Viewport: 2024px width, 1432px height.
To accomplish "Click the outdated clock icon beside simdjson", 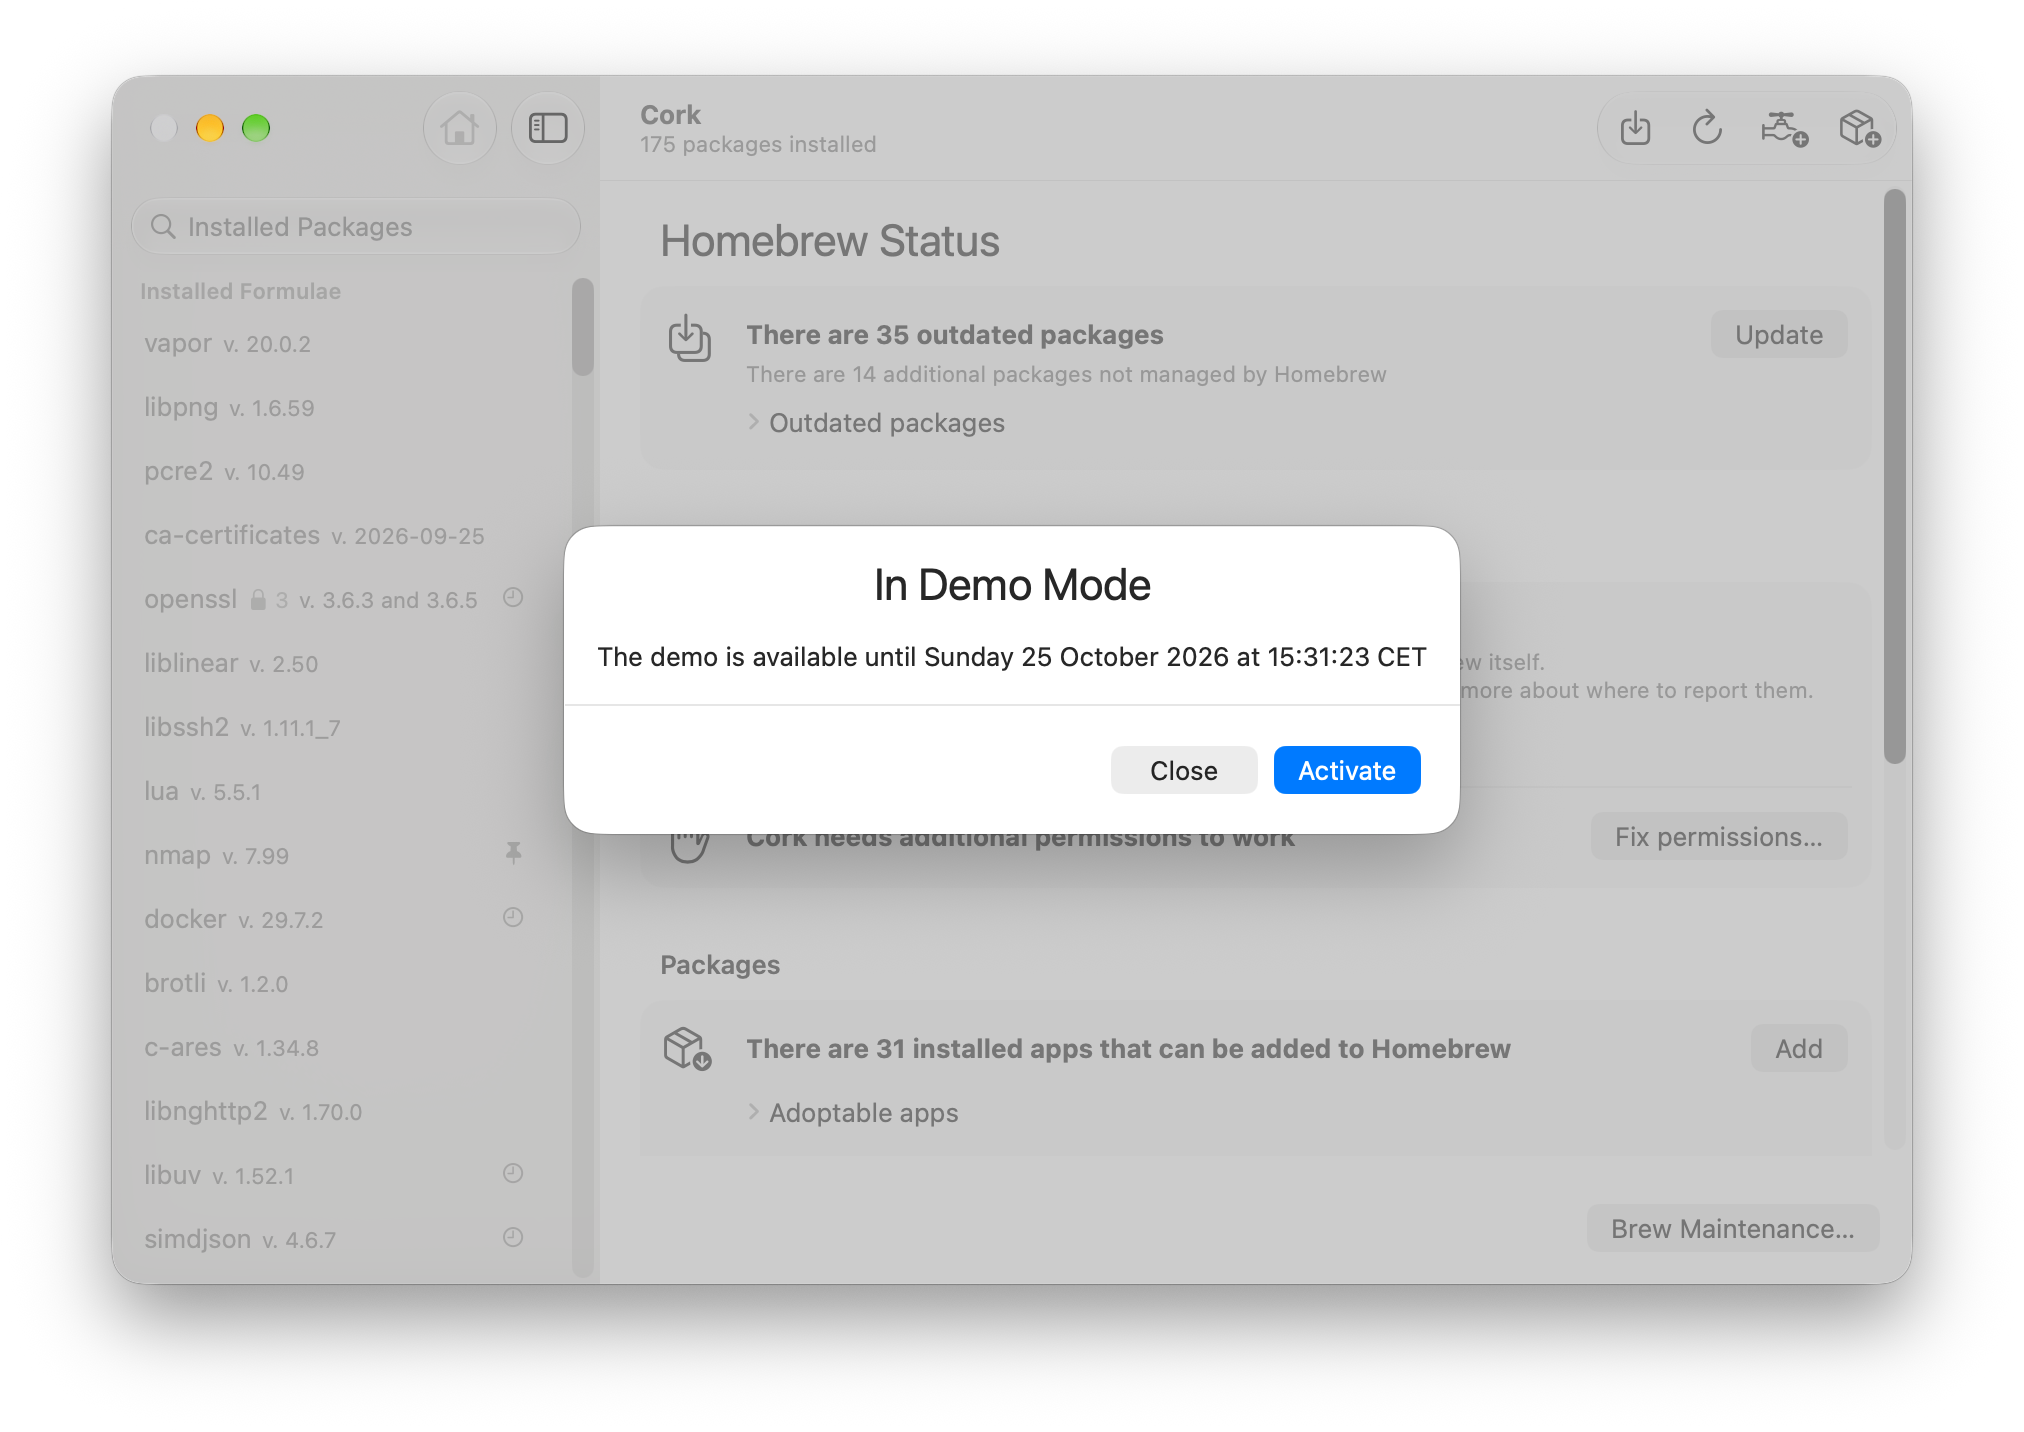I will [513, 1238].
